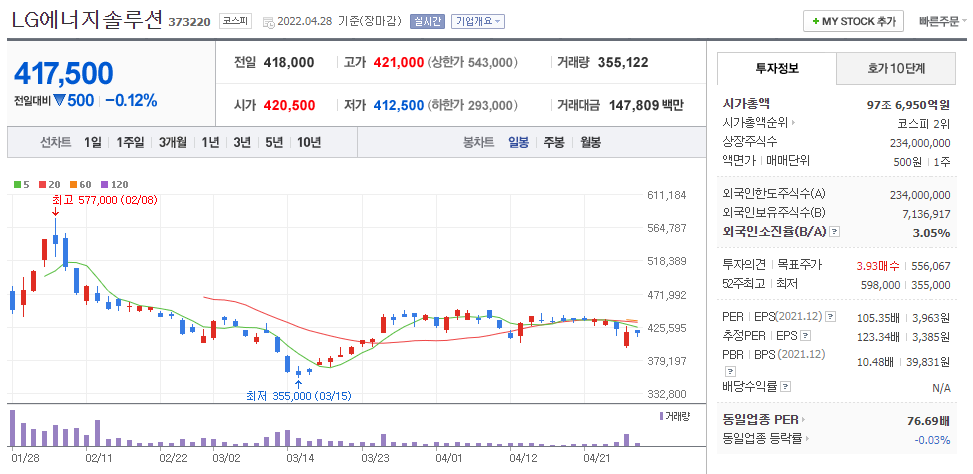Open help icon beside PER EPS(2021.12)
The width and height of the screenshot is (973, 474).
(x=831, y=317)
